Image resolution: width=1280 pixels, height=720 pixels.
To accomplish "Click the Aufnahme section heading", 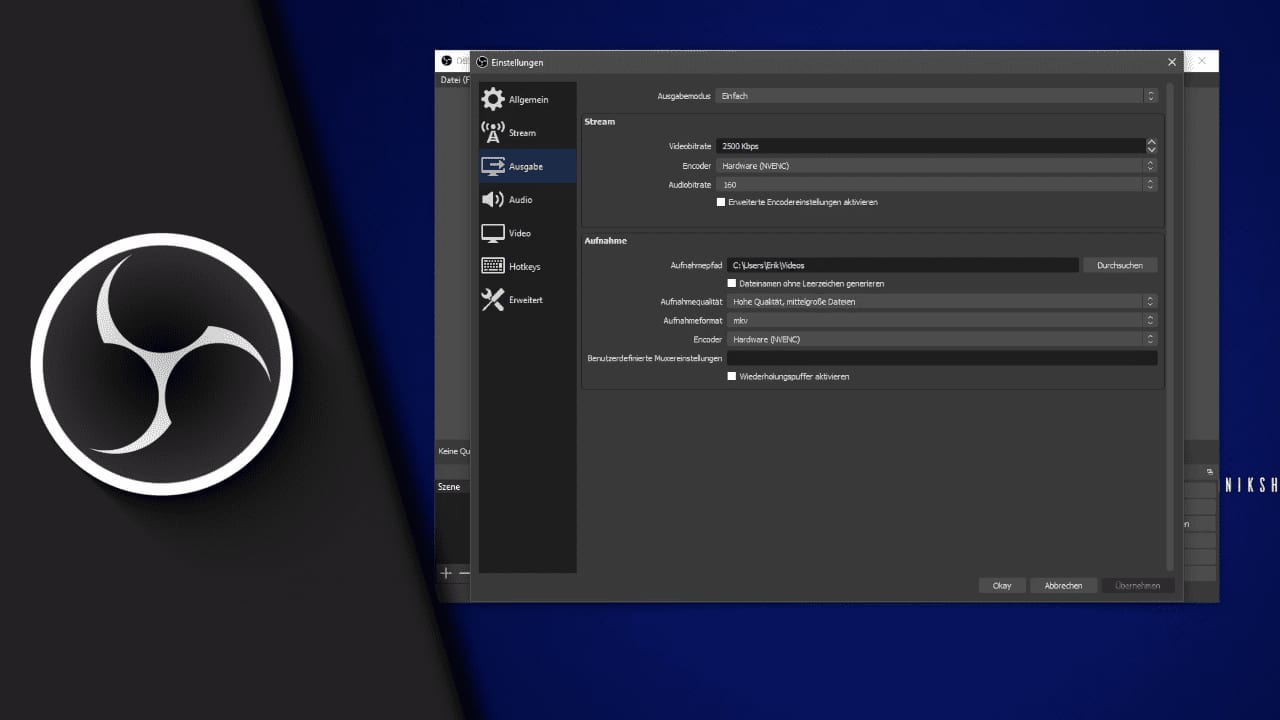I will (x=605, y=241).
